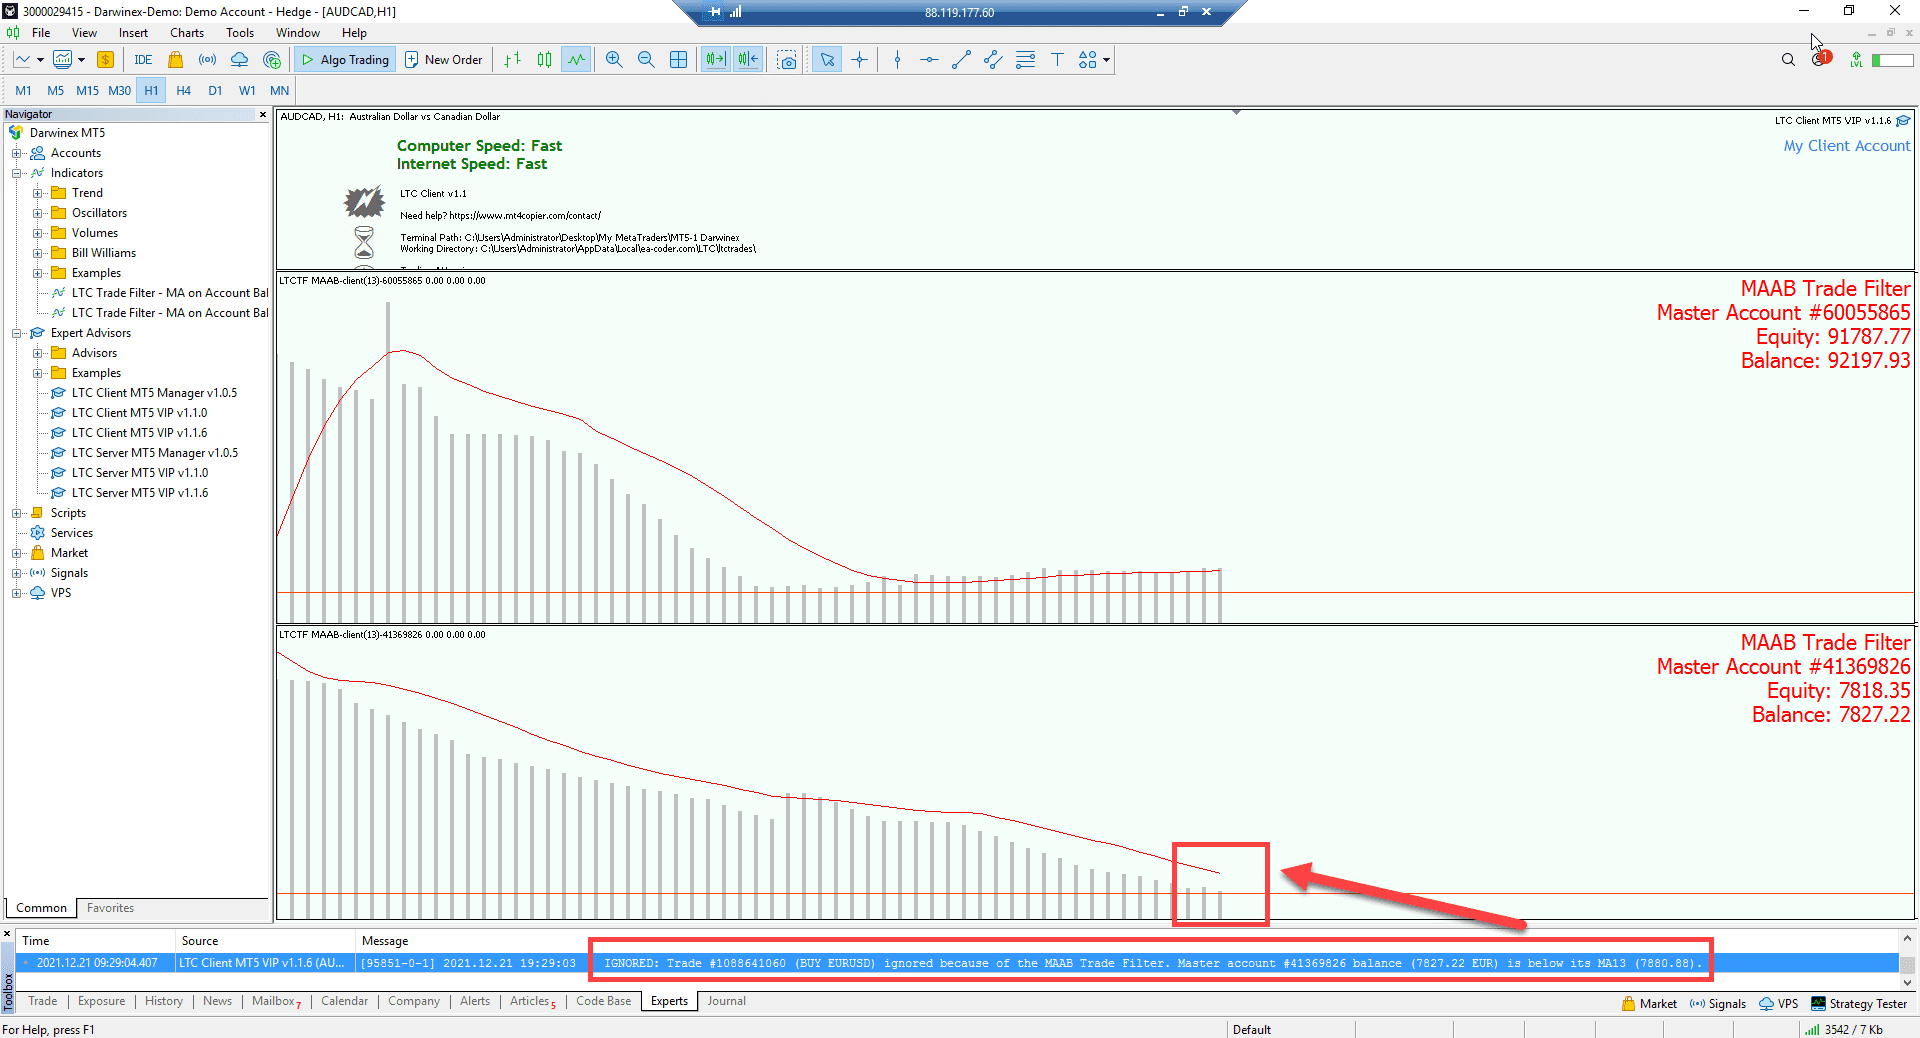Image resolution: width=1920 pixels, height=1038 pixels.
Task: Open the Mailbox tab
Action: pyautogui.click(x=276, y=1001)
